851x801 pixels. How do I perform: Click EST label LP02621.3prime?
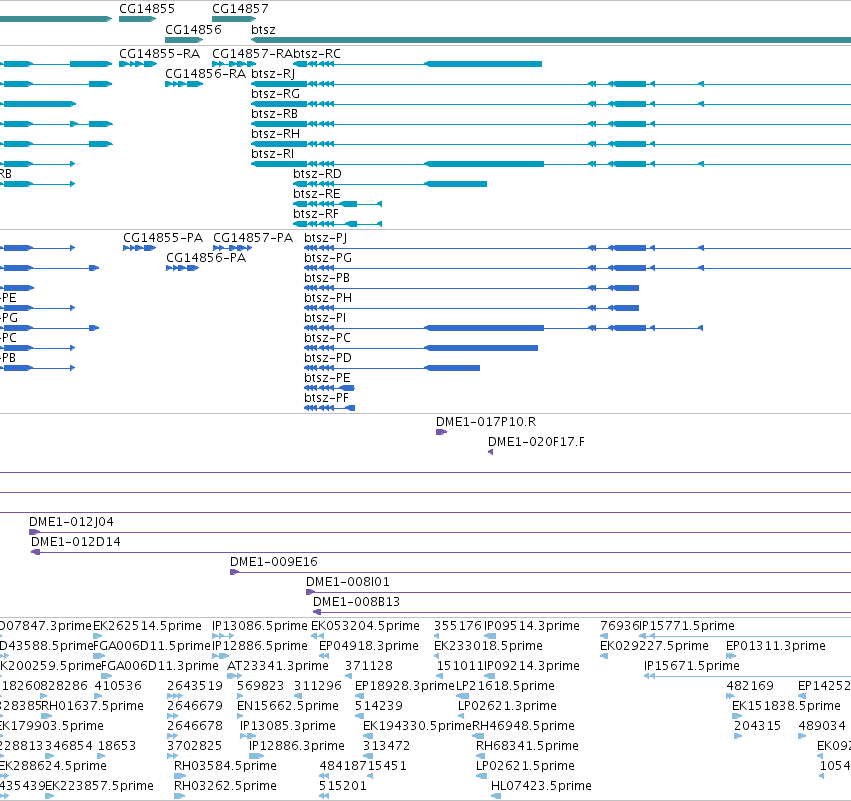coord(507,707)
